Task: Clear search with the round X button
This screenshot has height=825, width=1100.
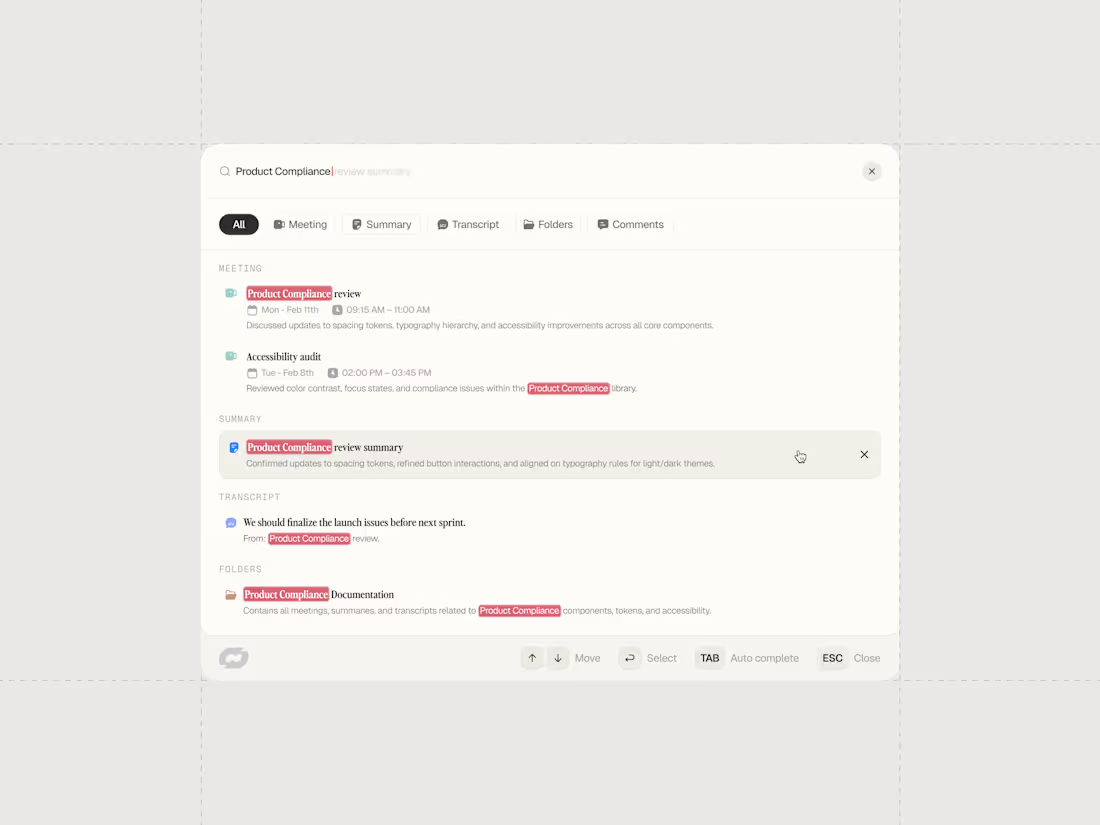Action: [x=871, y=171]
